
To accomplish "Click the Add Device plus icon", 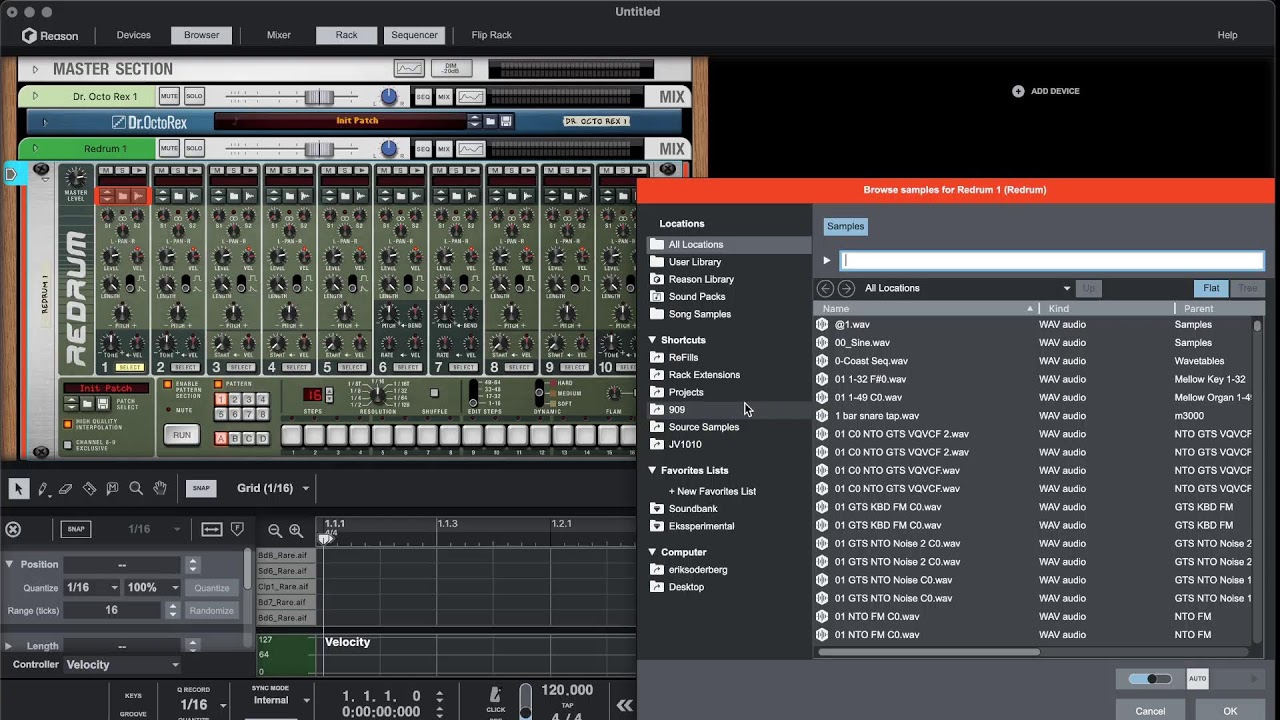I will 1018,91.
